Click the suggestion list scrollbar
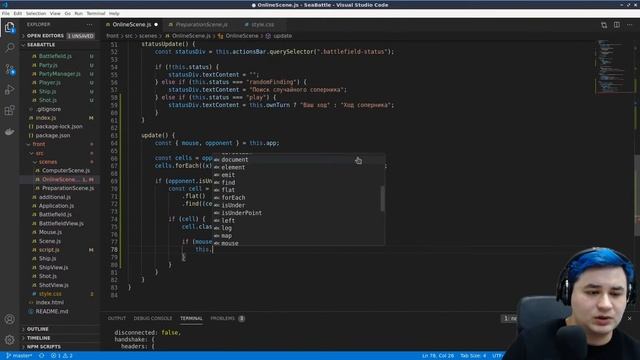The width and height of the screenshot is (640, 360). tap(382, 199)
